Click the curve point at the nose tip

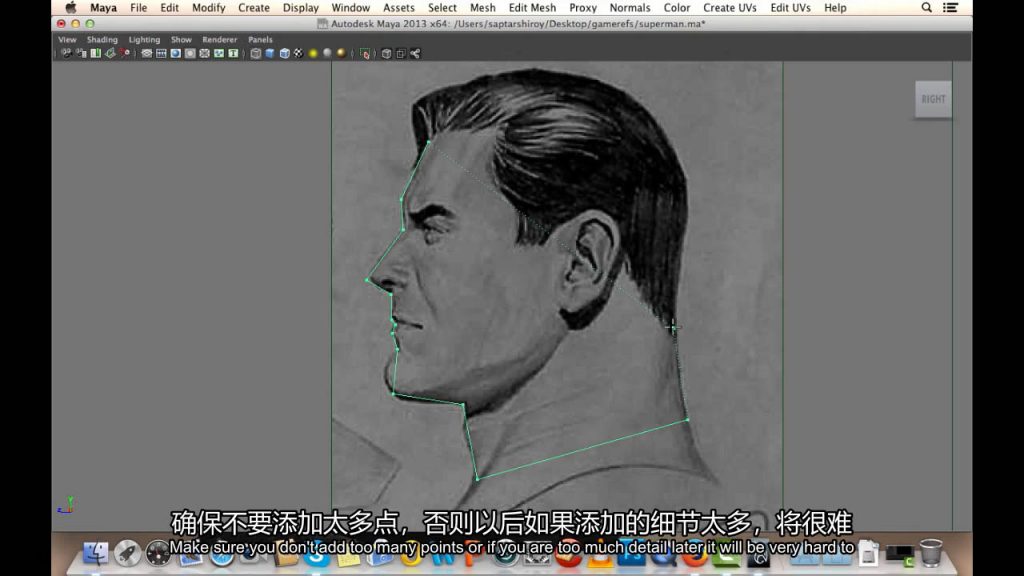[367, 280]
